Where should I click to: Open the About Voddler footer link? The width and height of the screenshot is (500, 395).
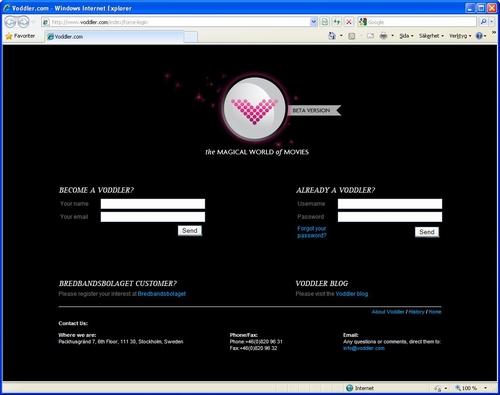(388, 312)
